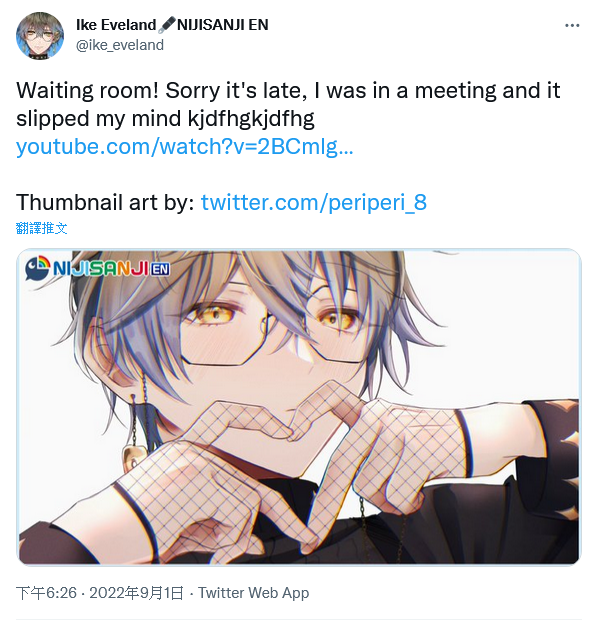Screen dimensions: 598x620
Task: Open the @ike_eveland handle
Action: click(x=119, y=45)
